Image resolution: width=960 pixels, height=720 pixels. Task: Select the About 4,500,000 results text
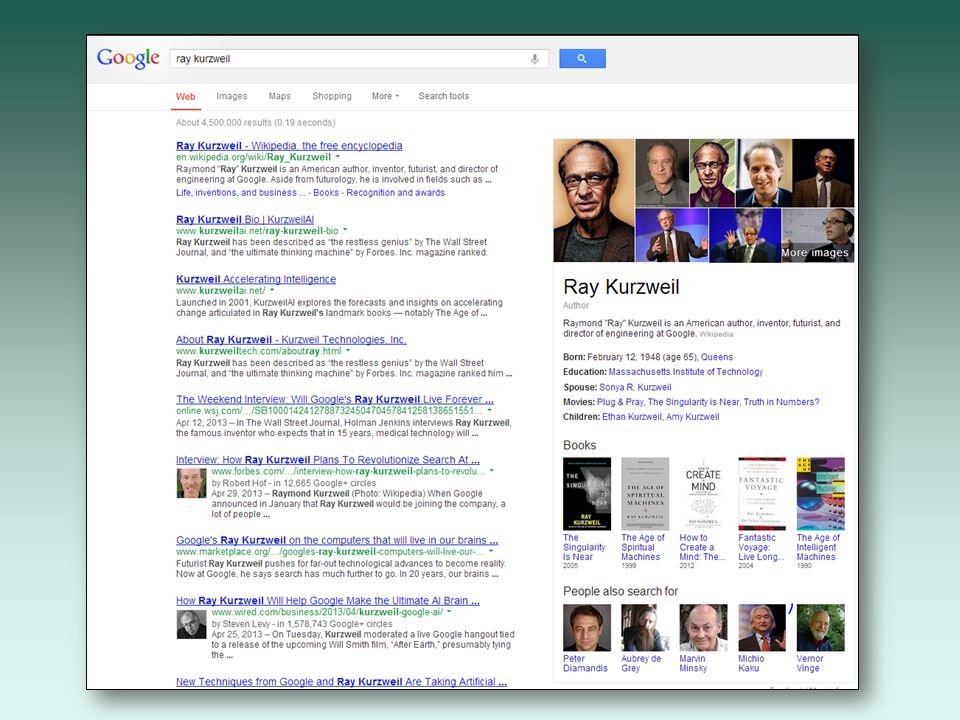[x=255, y=122]
